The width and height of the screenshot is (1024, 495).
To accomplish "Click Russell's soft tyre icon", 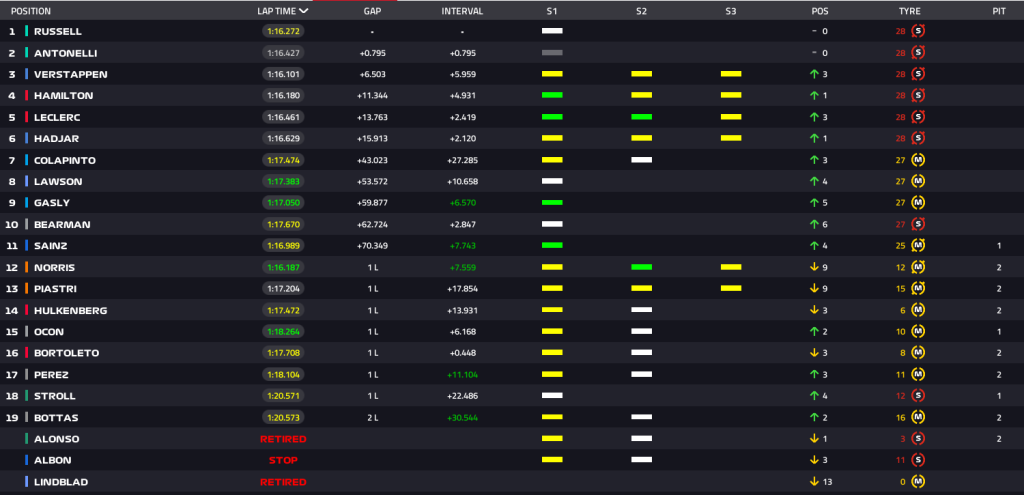I will (x=918, y=31).
